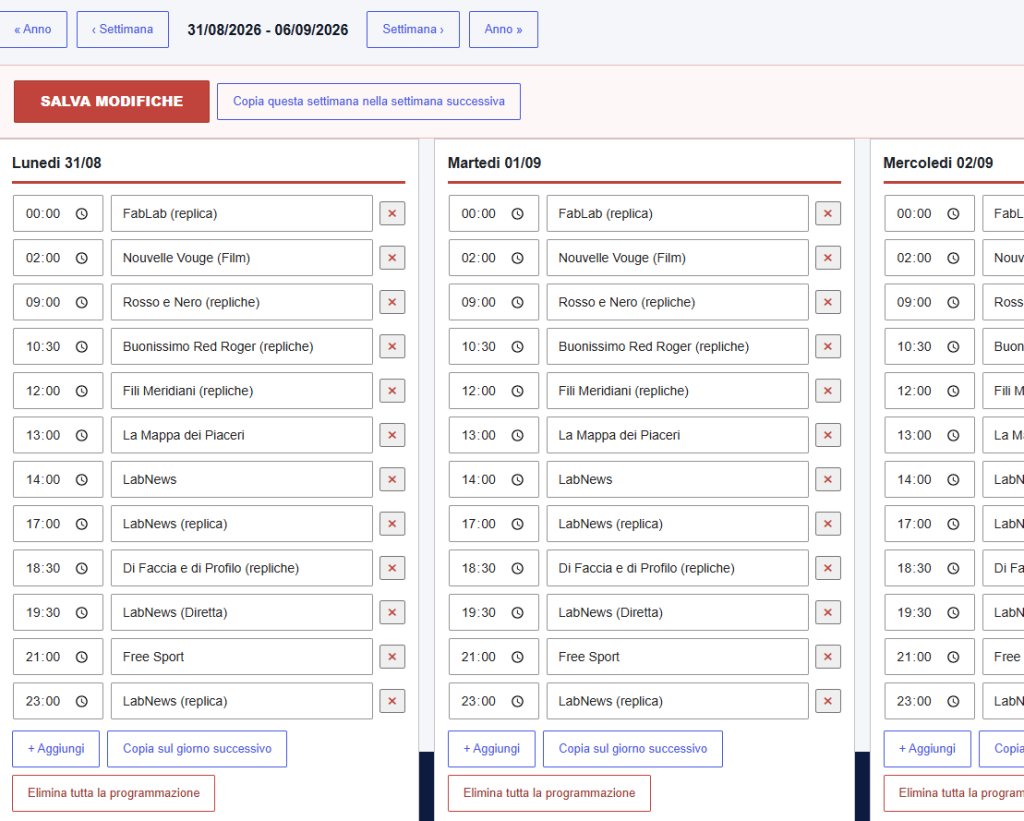This screenshot has height=821, width=1024.
Task: Delete all programming for Monday 31/08
Action: click(x=114, y=793)
